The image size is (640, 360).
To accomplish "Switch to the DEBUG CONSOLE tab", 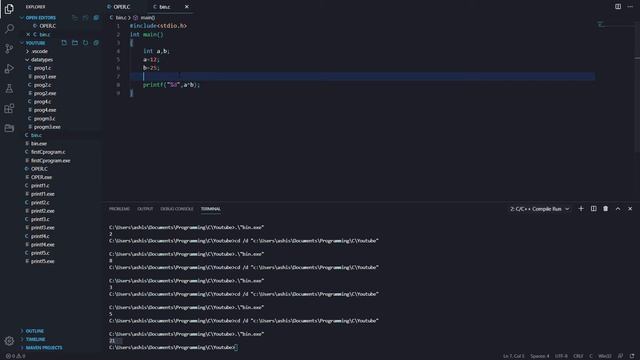I will click(177, 209).
